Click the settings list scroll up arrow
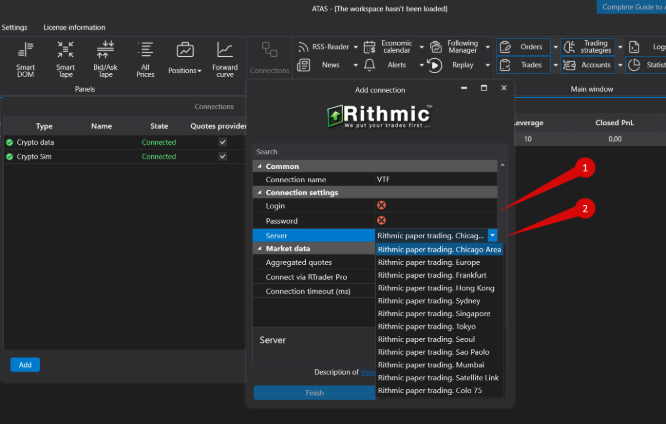 click(502, 165)
